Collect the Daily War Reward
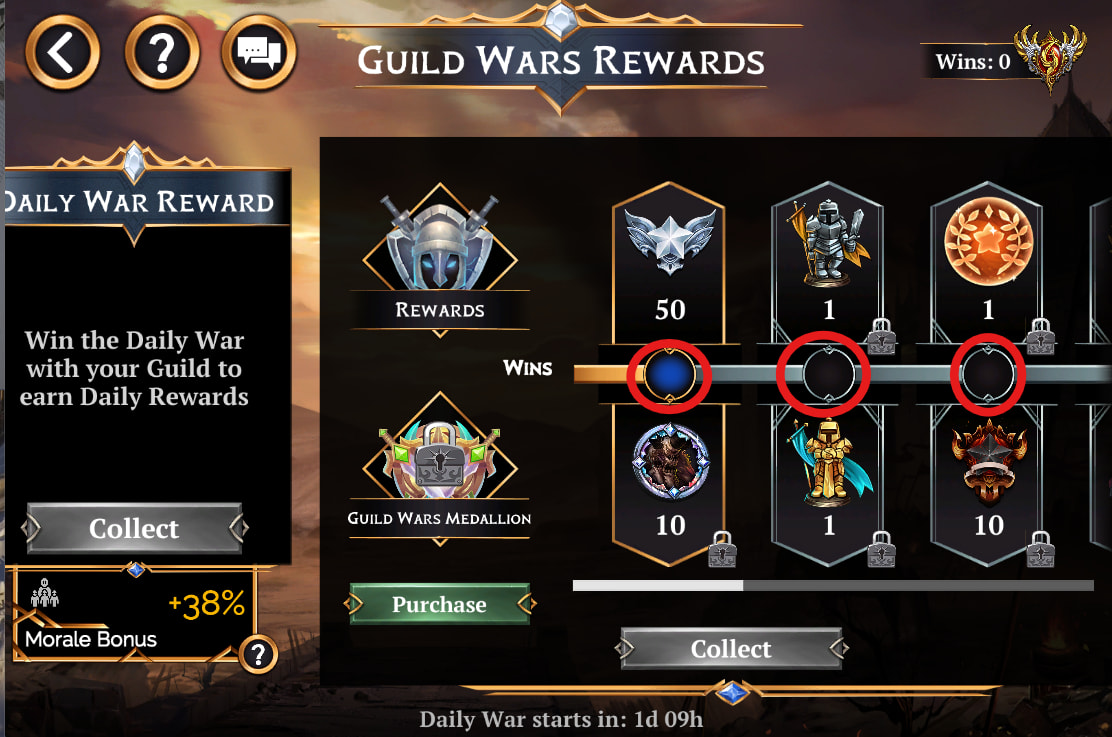 coord(135,528)
